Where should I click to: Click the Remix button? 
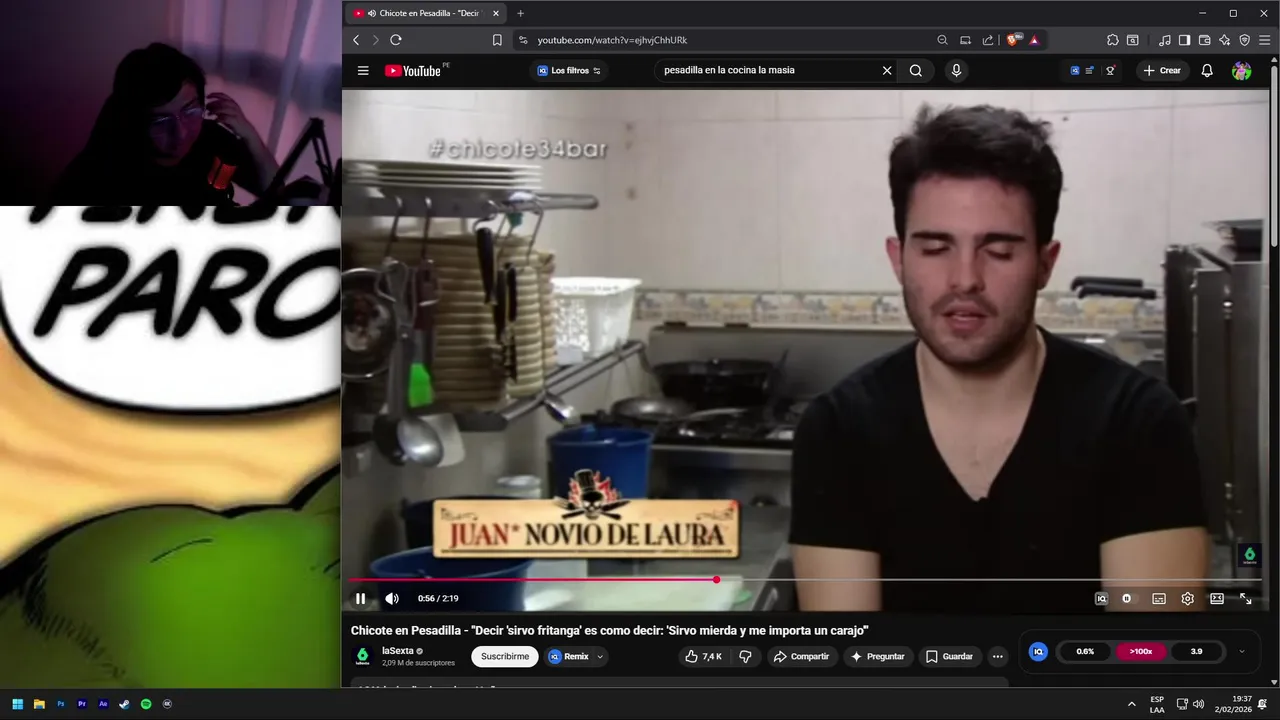click(x=569, y=657)
